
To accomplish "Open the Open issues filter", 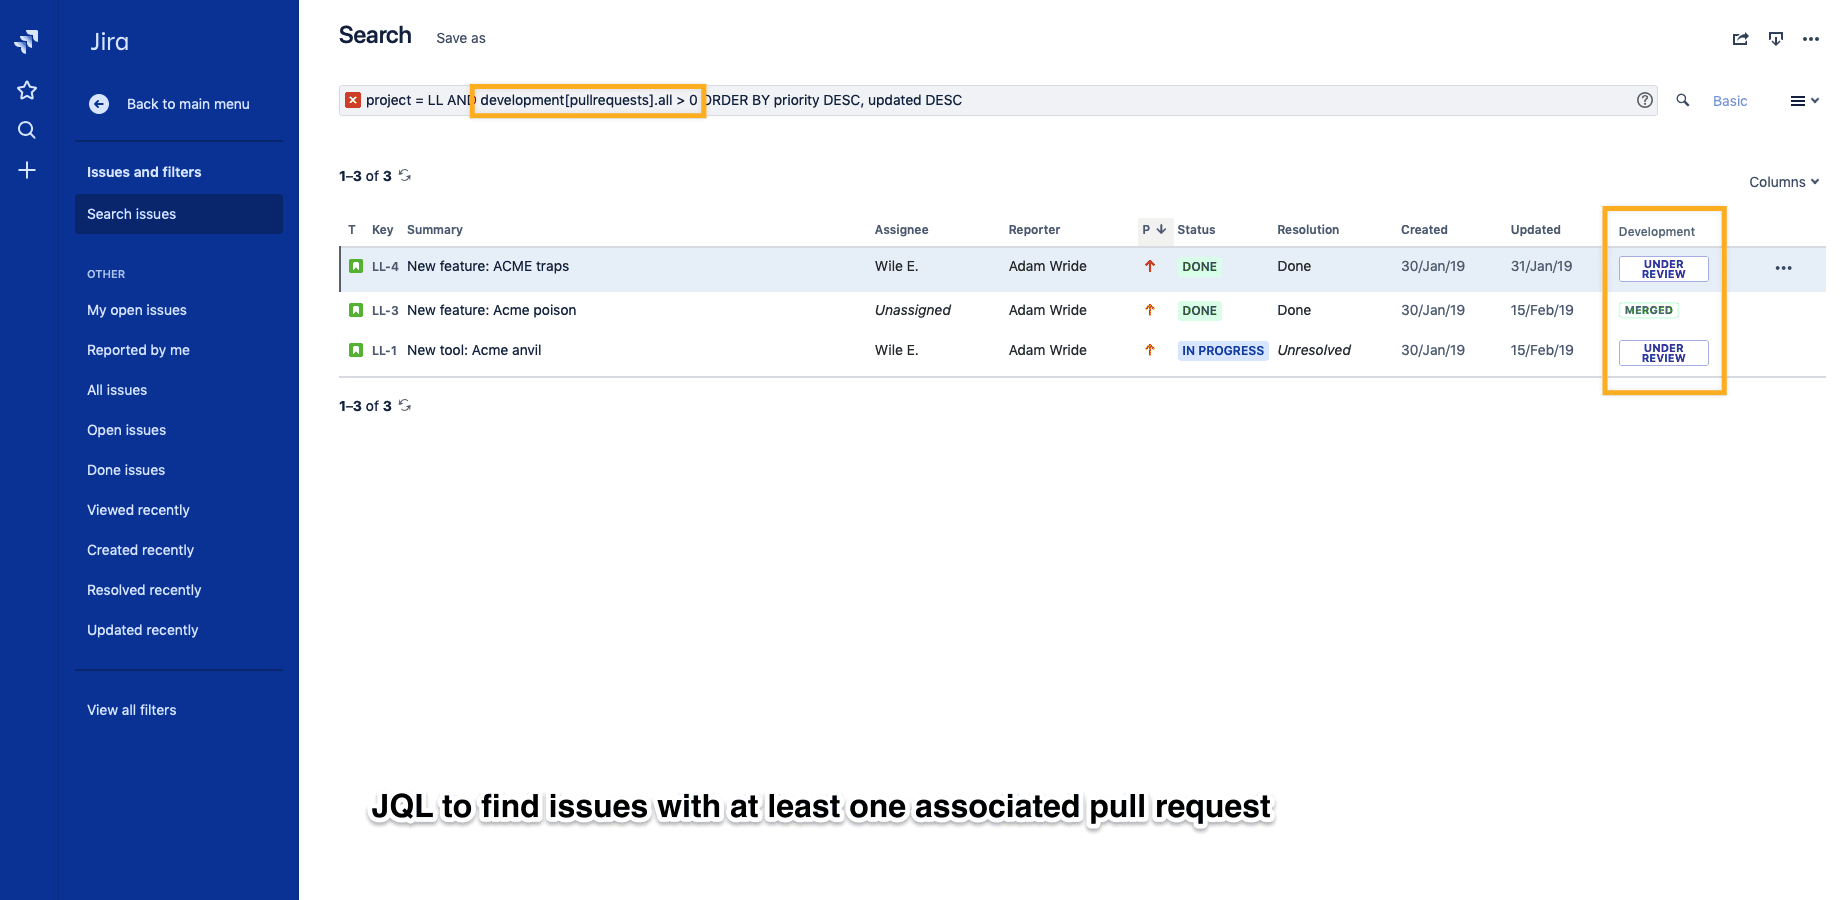I will coord(126,430).
